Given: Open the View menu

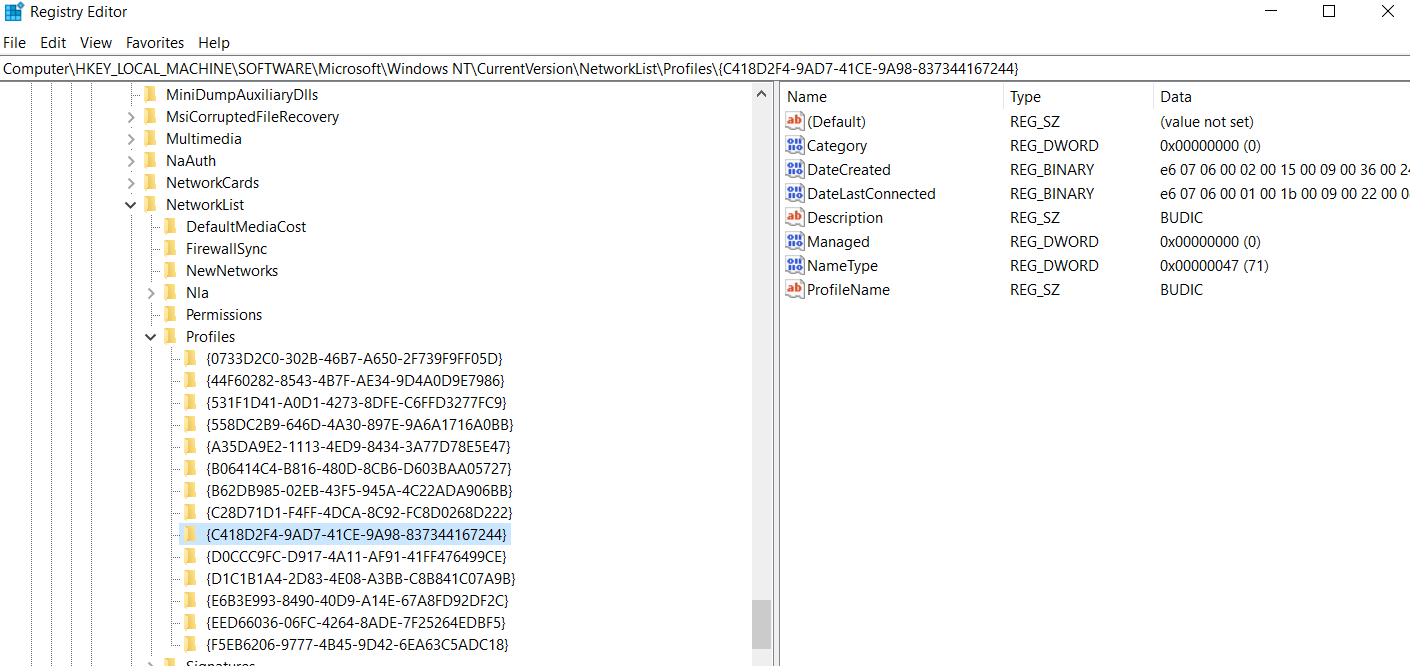Looking at the screenshot, I should tap(96, 43).
